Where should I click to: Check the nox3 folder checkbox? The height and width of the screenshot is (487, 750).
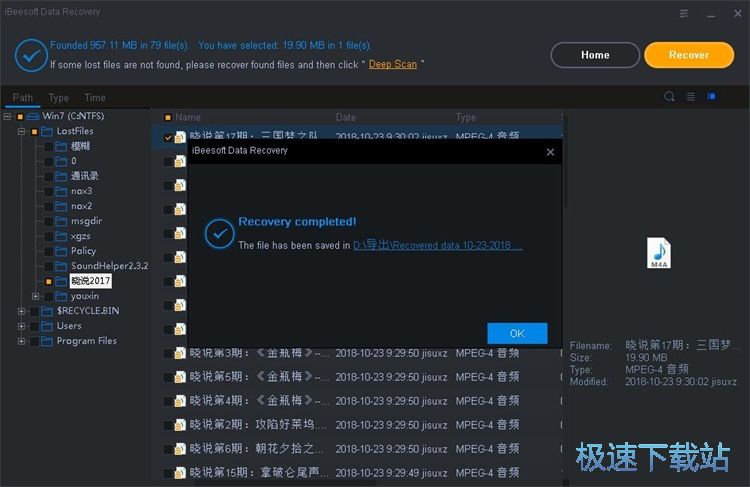point(49,191)
